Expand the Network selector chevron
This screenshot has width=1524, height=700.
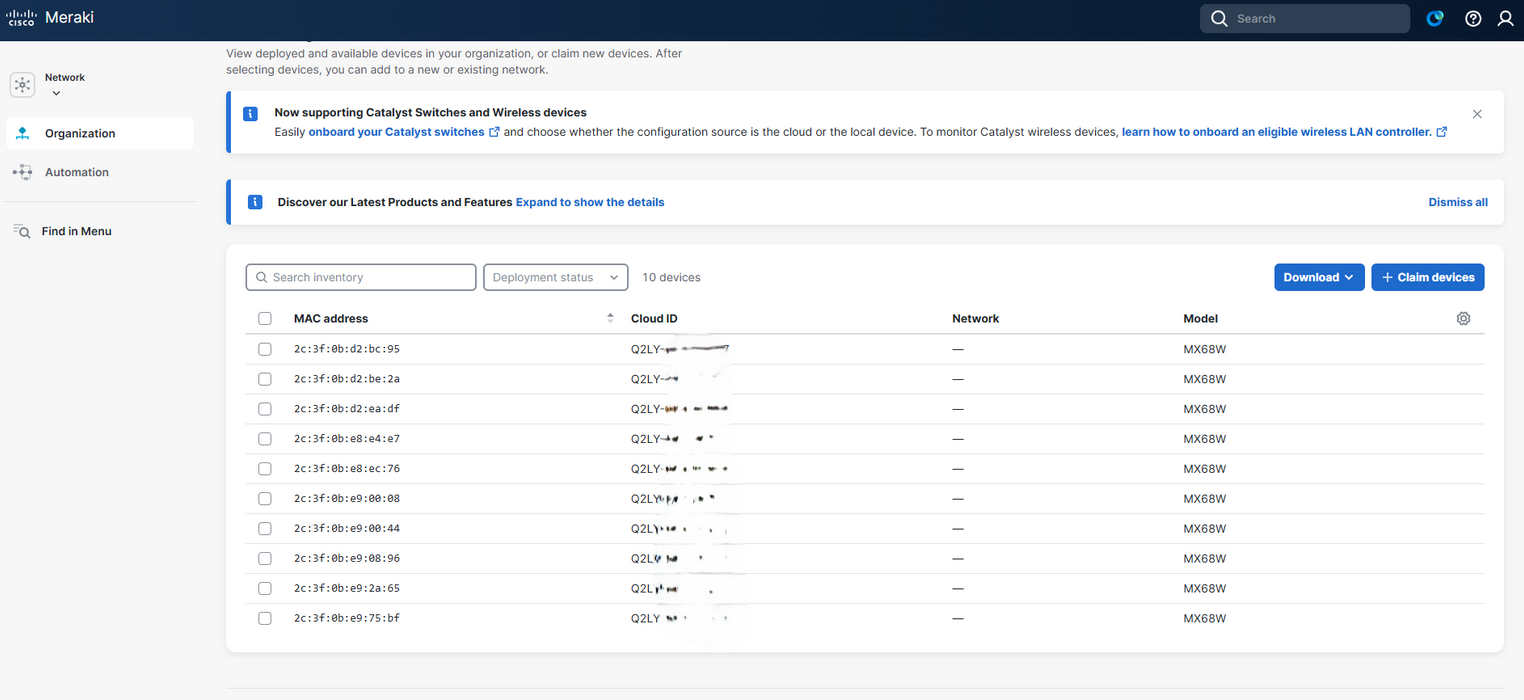point(56,94)
